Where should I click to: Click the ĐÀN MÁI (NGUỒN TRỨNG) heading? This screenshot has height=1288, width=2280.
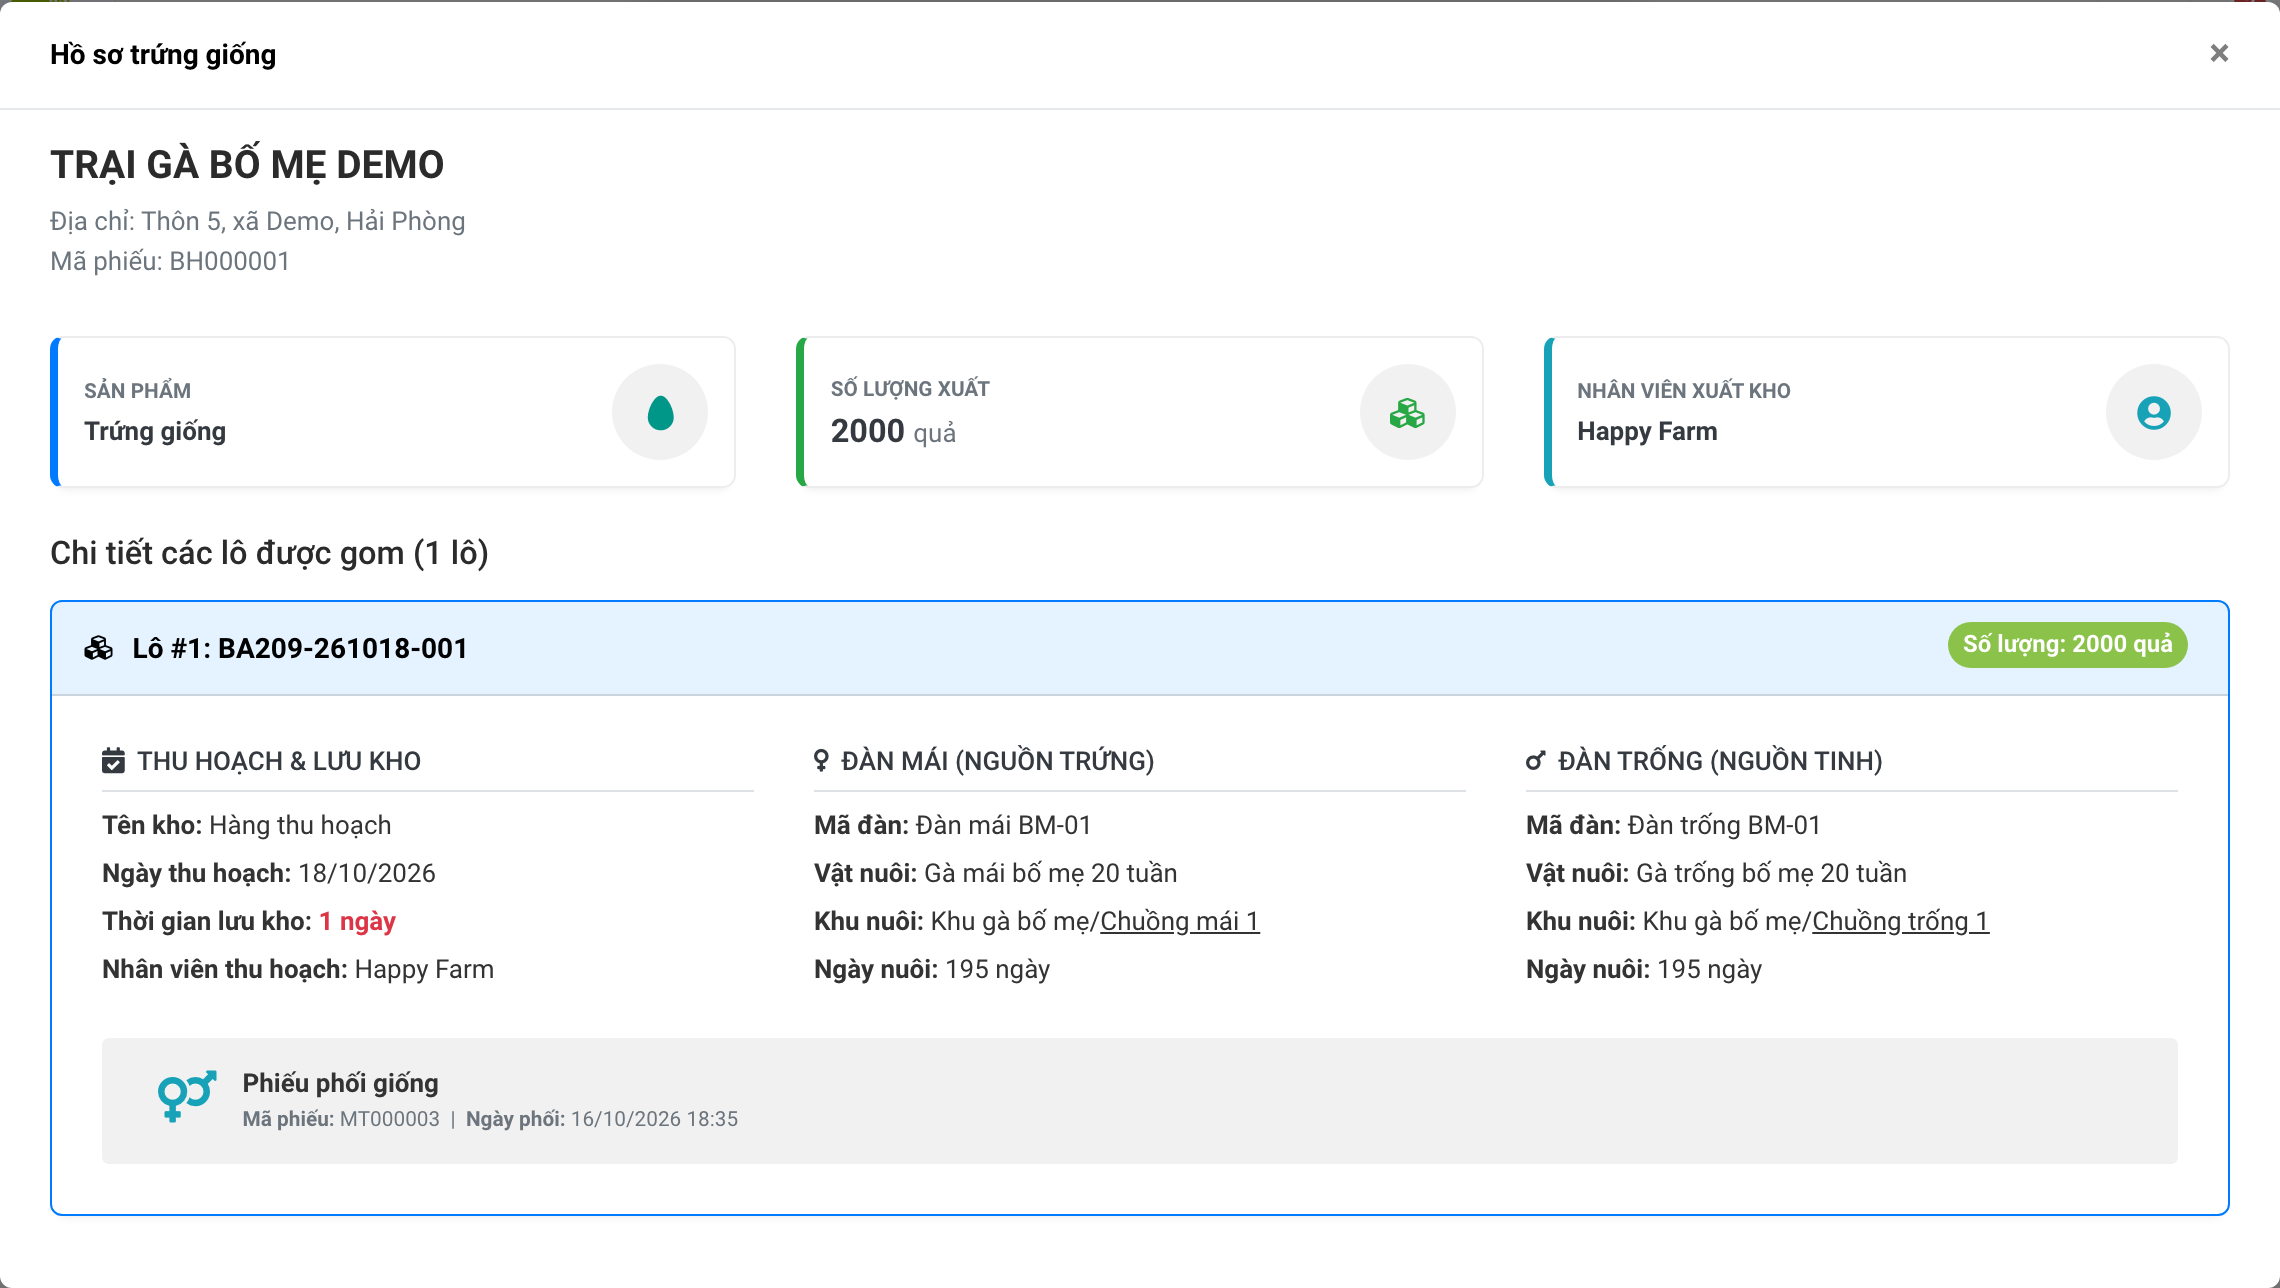pyautogui.click(x=998, y=761)
